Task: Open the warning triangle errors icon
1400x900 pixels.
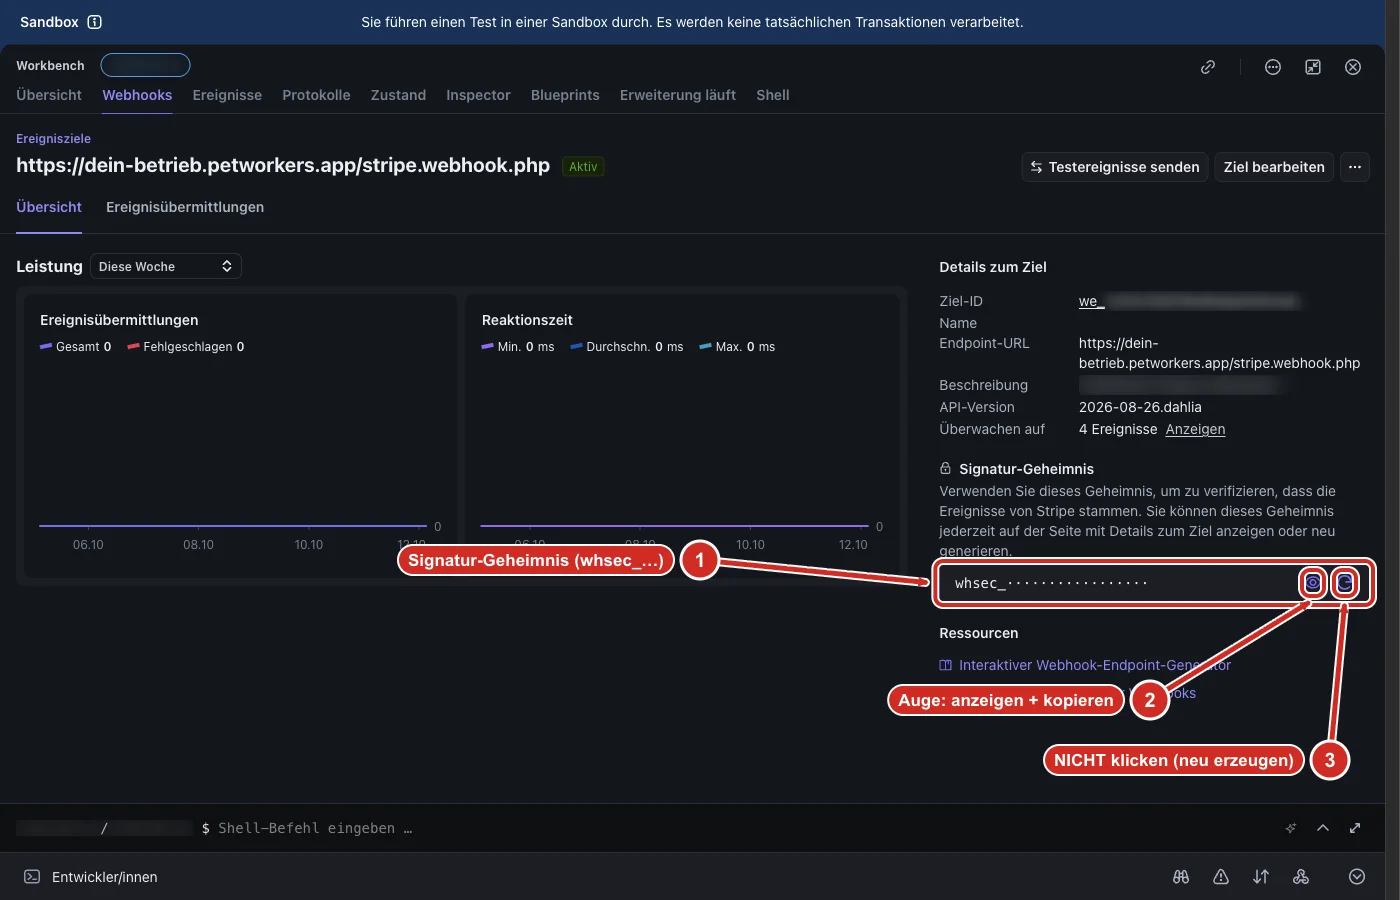Action: [1221, 877]
